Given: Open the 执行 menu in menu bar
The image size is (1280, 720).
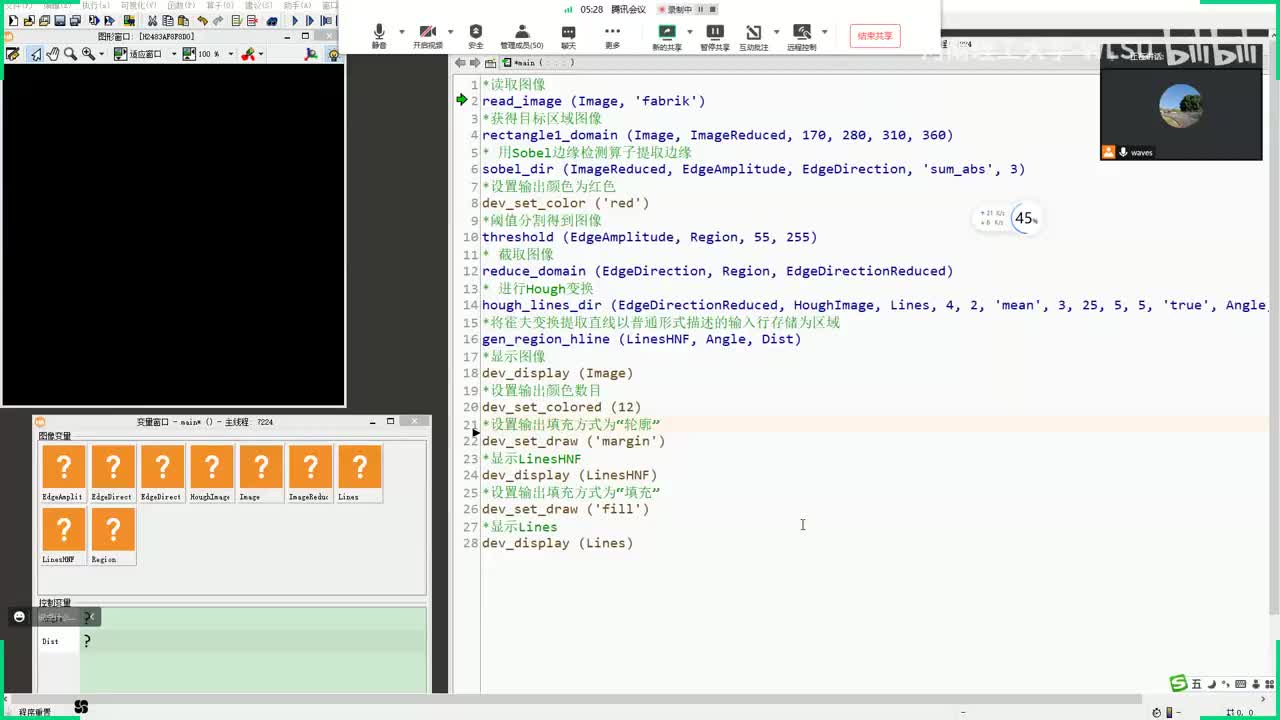Looking at the screenshot, I should coord(95,5).
